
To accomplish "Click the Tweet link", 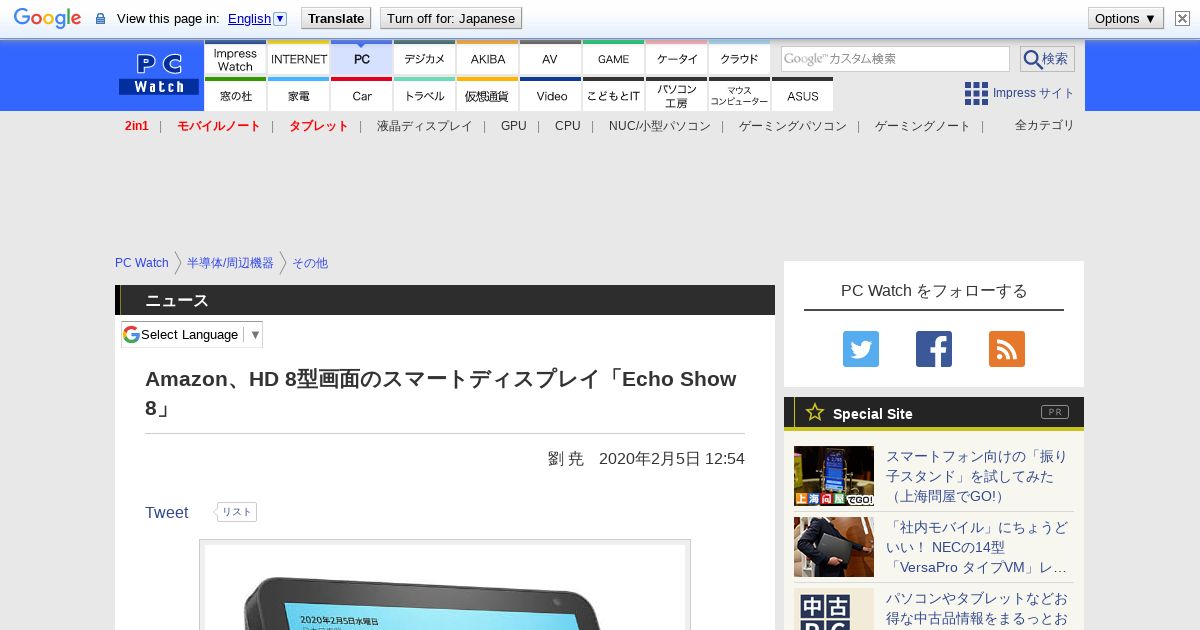I will pos(167,512).
